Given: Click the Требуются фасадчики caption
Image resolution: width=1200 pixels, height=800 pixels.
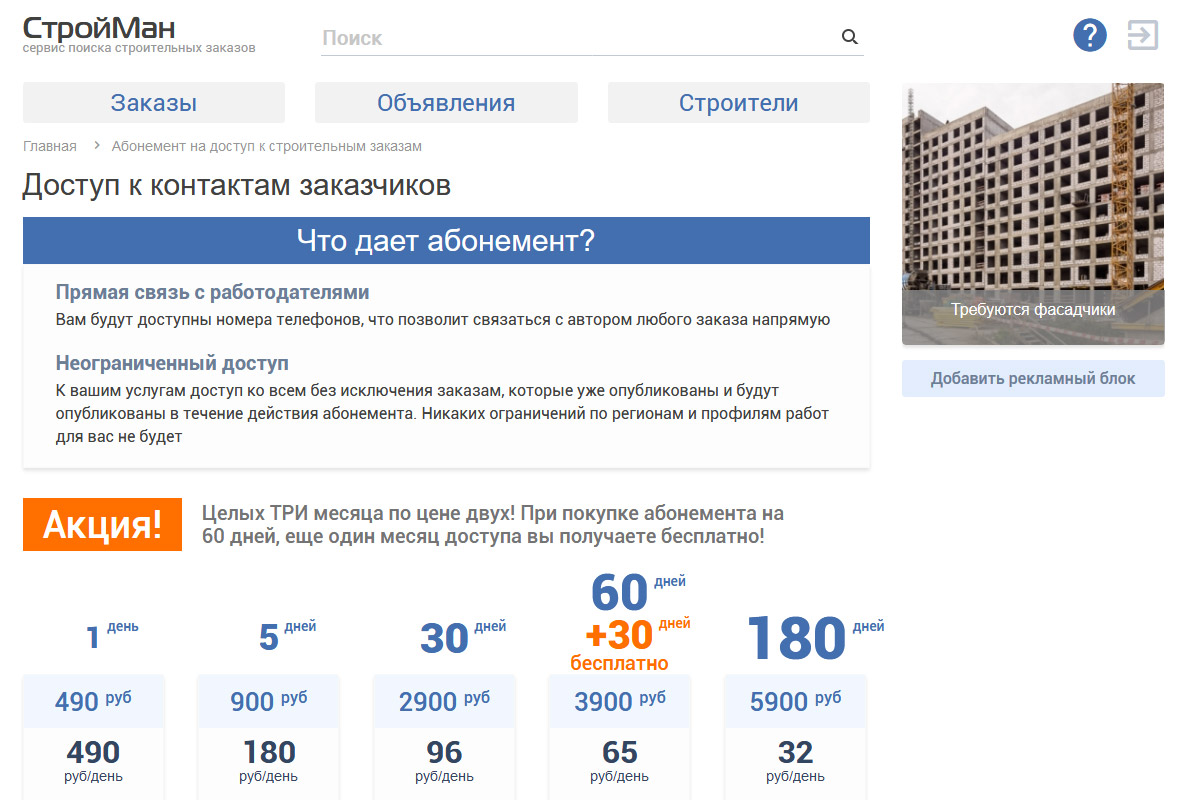Looking at the screenshot, I should point(1033,310).
